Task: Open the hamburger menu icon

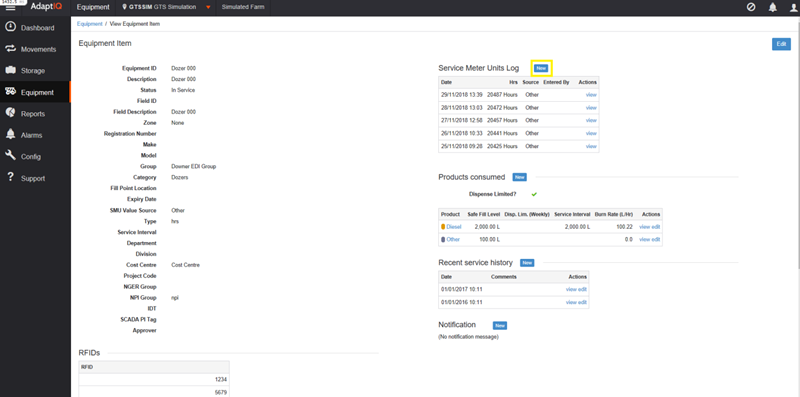Action: (x=10, y=8)
